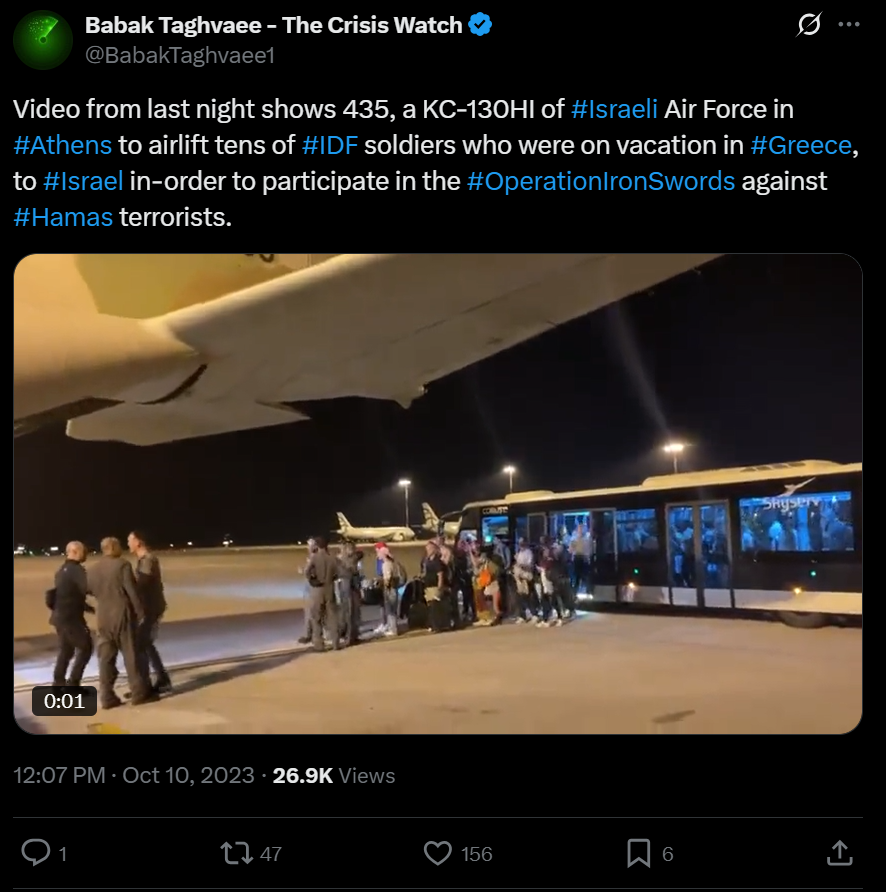Open the #Hamas hashtag link

point(63,217)
